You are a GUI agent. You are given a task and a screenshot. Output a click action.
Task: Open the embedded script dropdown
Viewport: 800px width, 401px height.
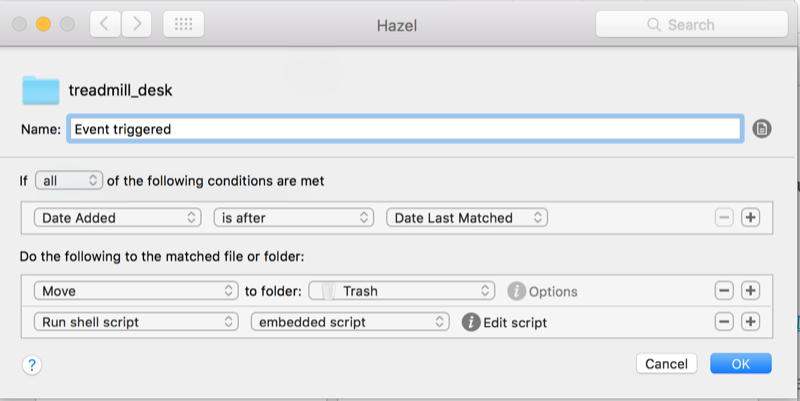[x=350, y=323]
